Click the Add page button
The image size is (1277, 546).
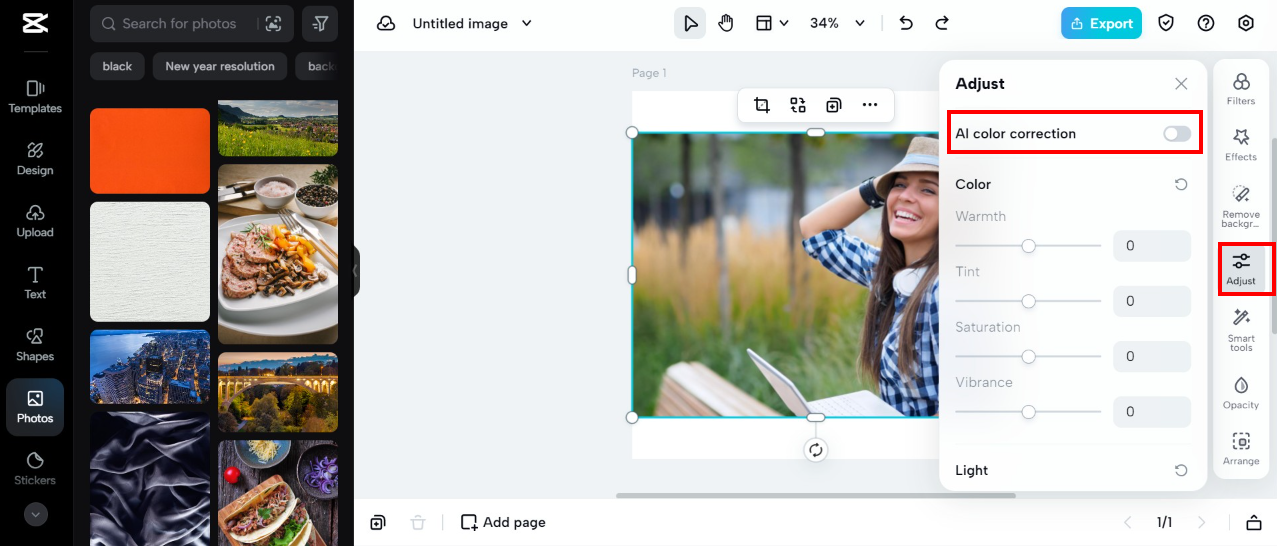[503, 522]
